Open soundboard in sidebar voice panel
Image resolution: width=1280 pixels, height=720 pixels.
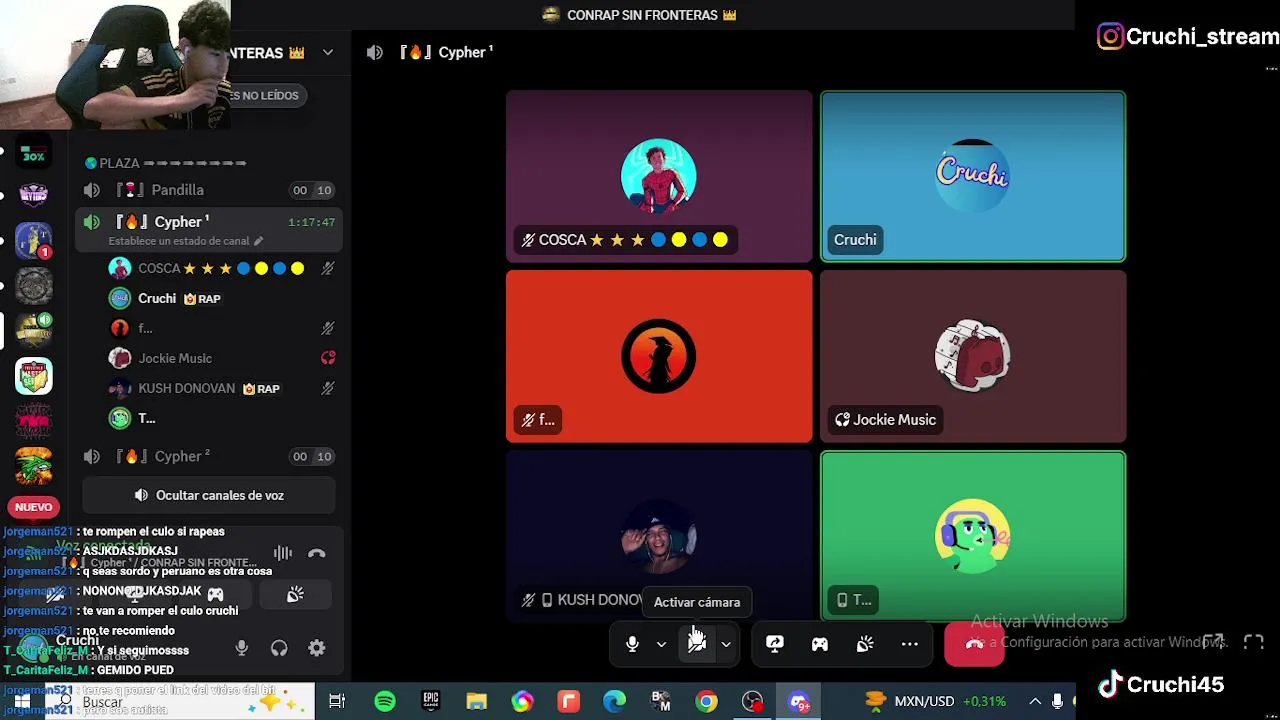[x=295, y=594]
